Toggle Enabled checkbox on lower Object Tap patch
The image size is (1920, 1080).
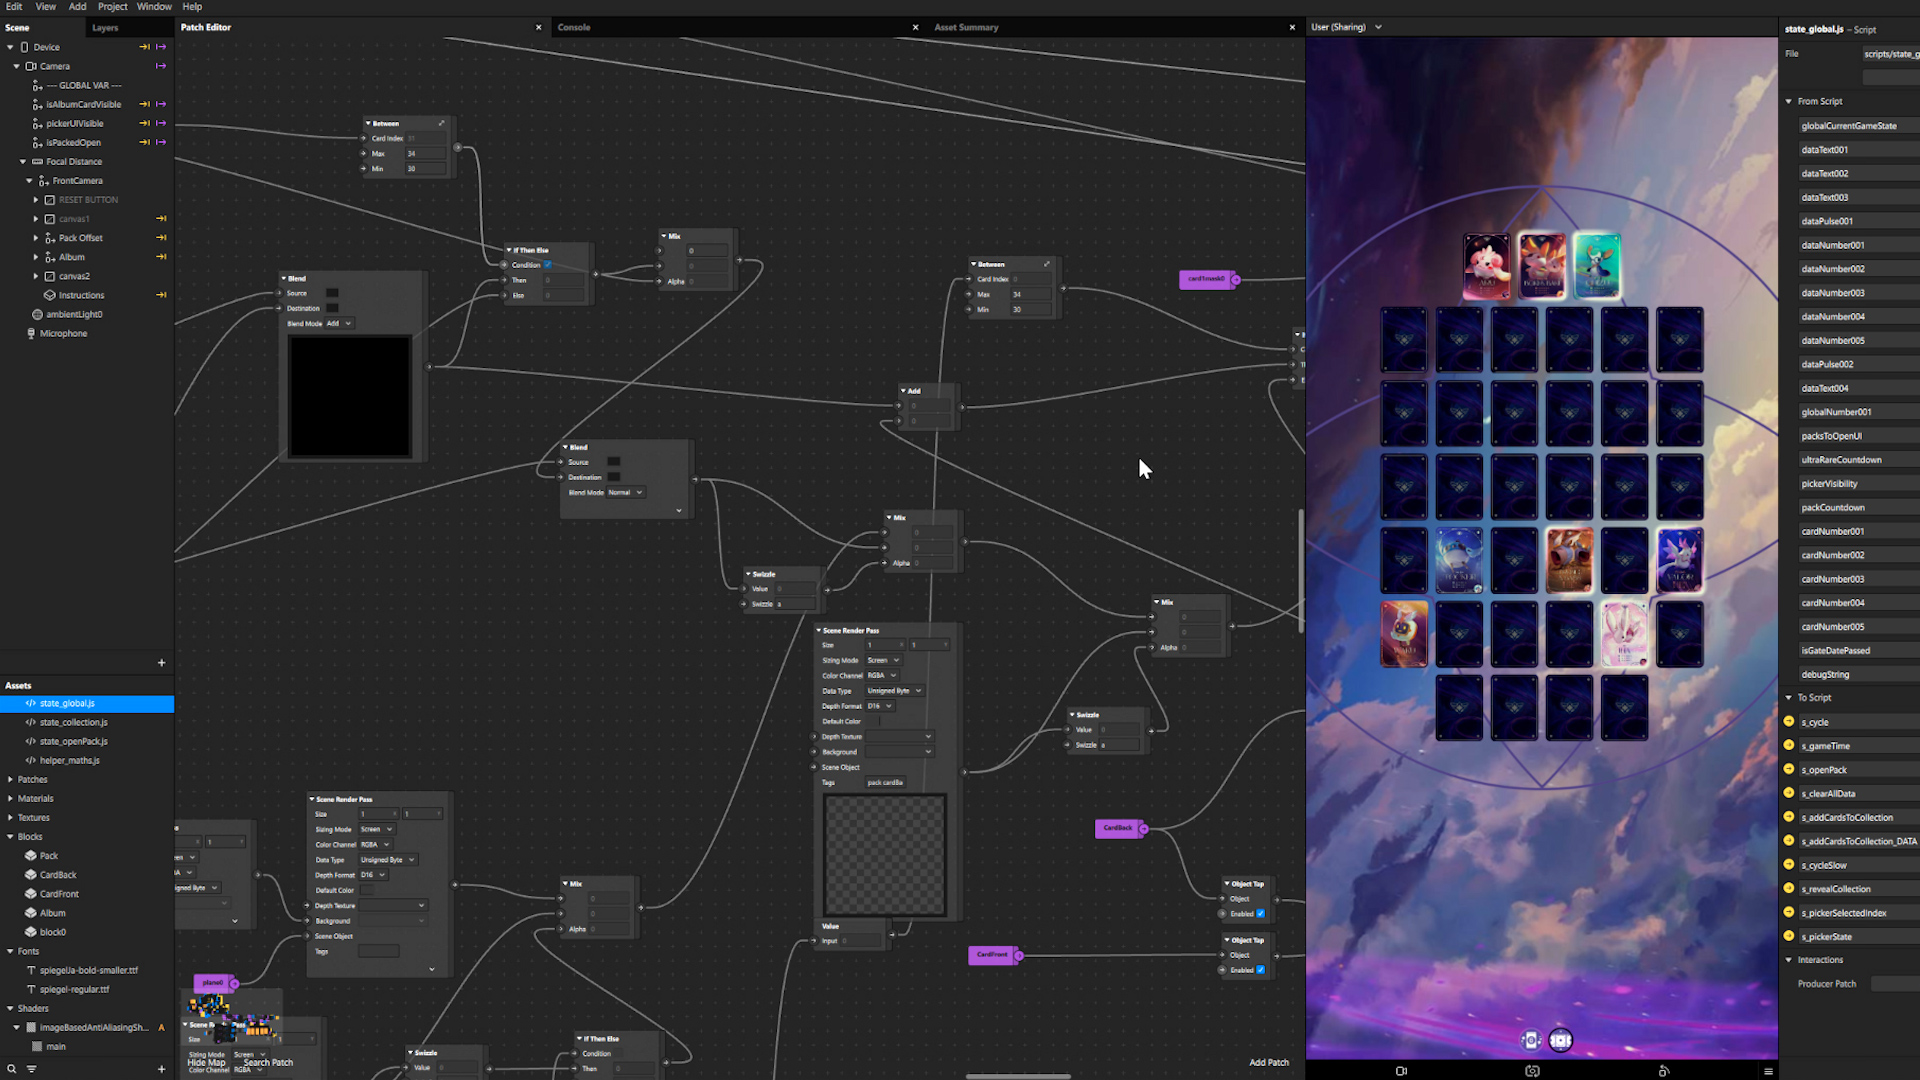point(1260,970)
